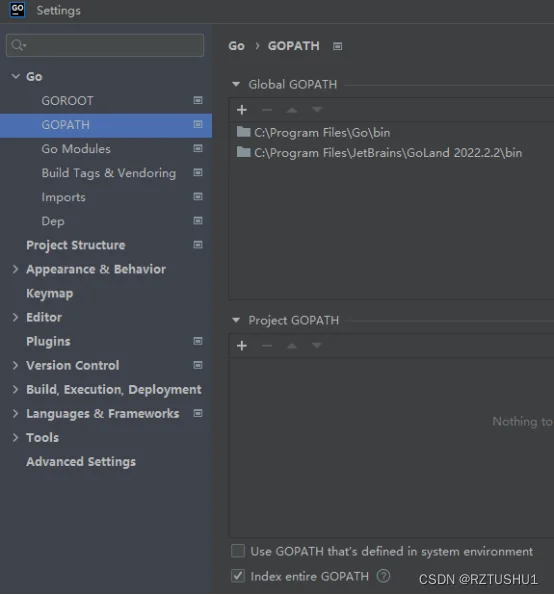The height and width of the screenshot is (595, 554).
Task: Uncheck Index entire GOPATH checkbox
Action: (x=238, y=576)
